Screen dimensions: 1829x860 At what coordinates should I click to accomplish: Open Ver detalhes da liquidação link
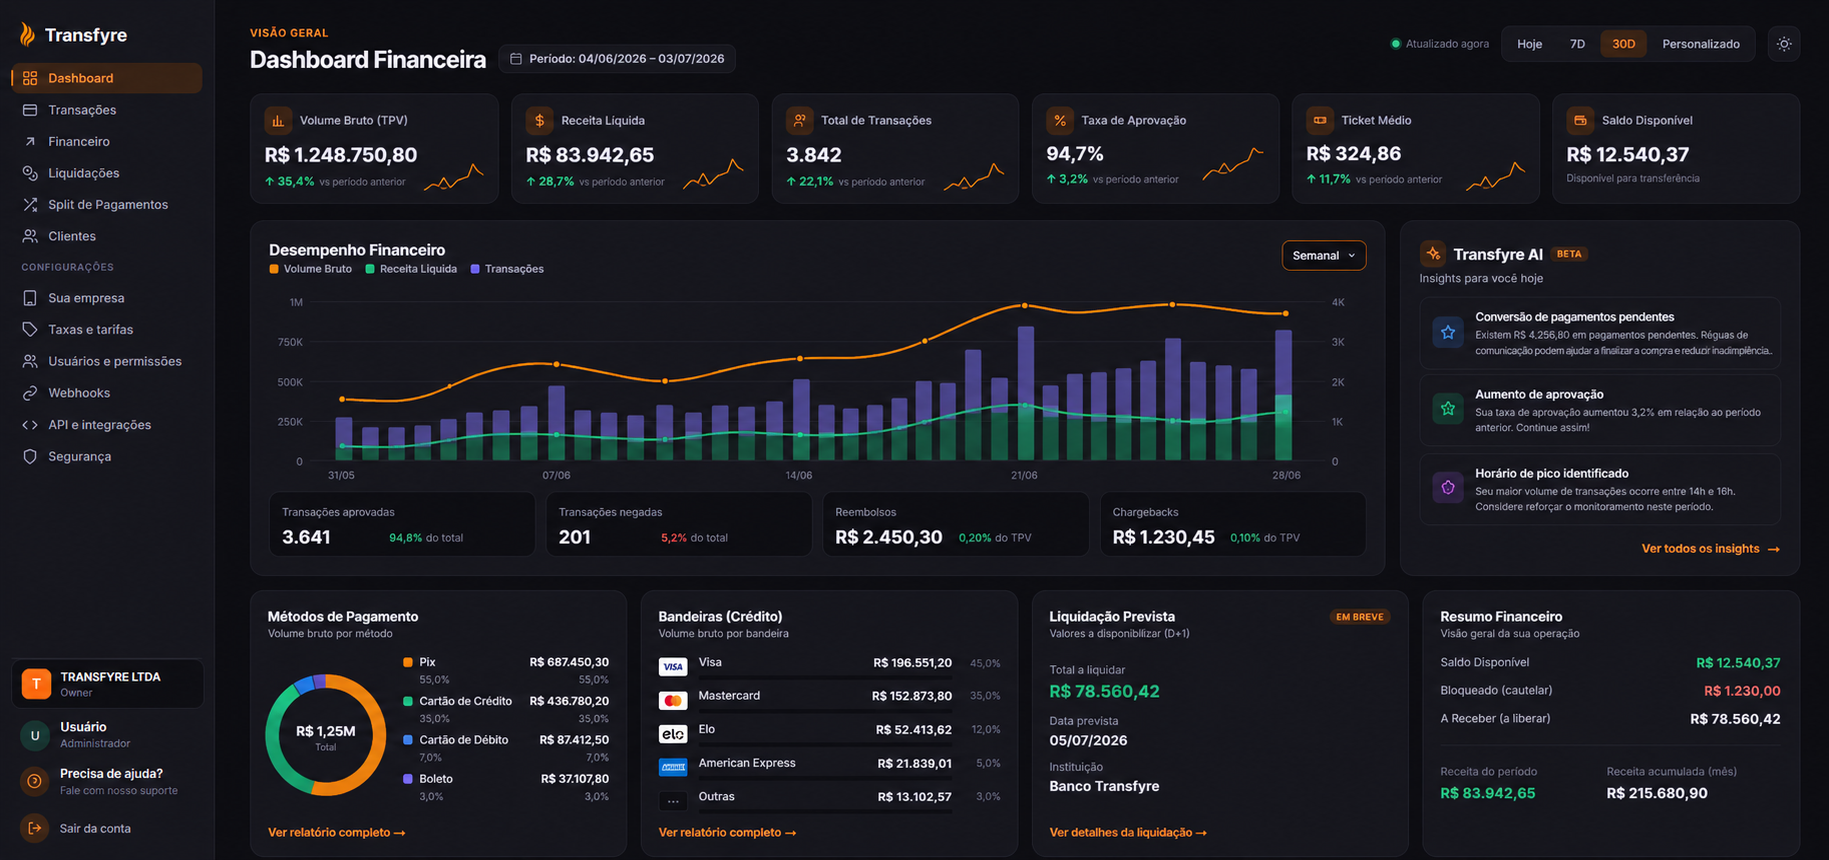[1128, 832]
